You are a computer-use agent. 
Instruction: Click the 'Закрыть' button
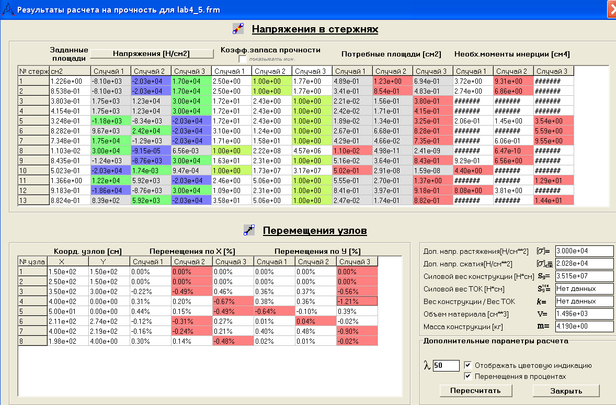click(x=566, y=391)
